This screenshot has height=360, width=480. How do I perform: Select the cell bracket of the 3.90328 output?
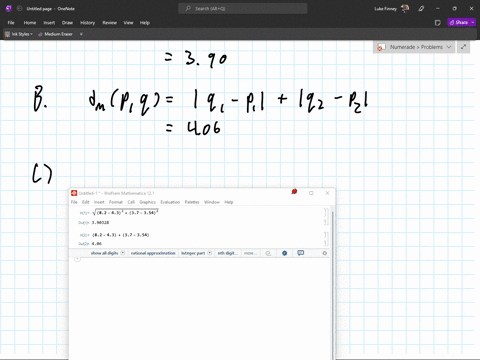326,222
